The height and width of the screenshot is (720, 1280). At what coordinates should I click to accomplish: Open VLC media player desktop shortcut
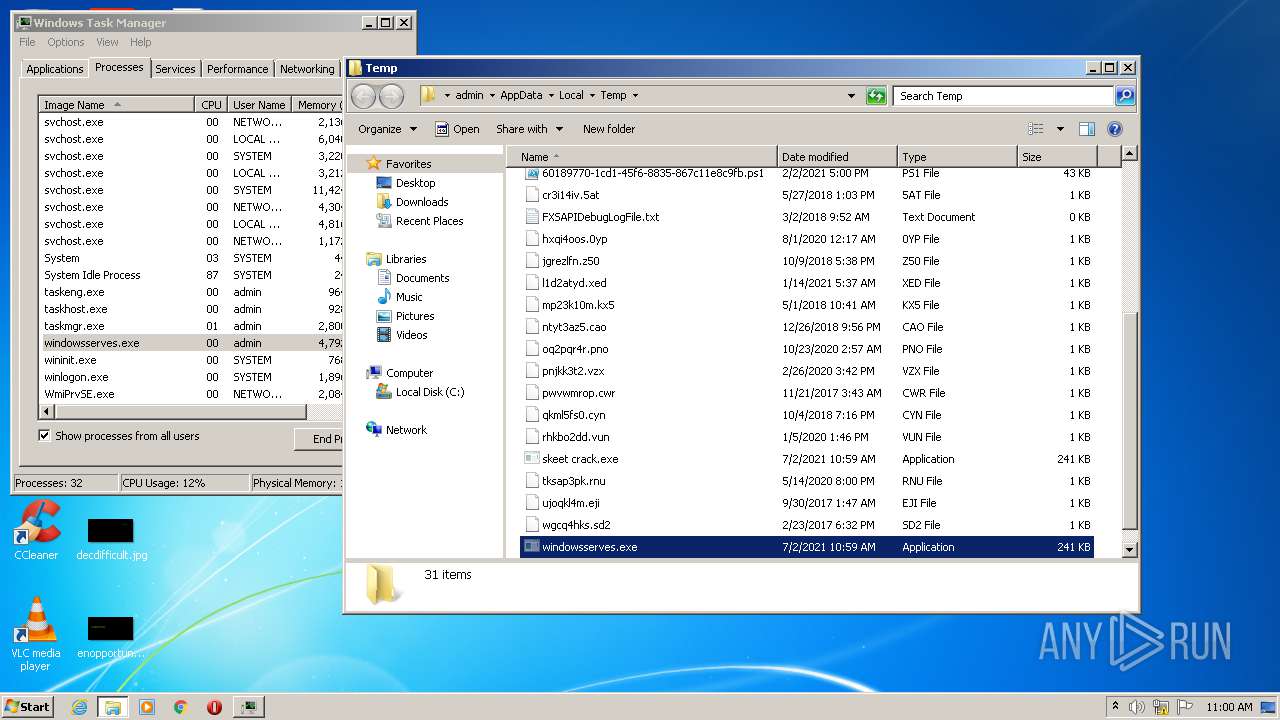pyautogui.click(x=36, y=635)
